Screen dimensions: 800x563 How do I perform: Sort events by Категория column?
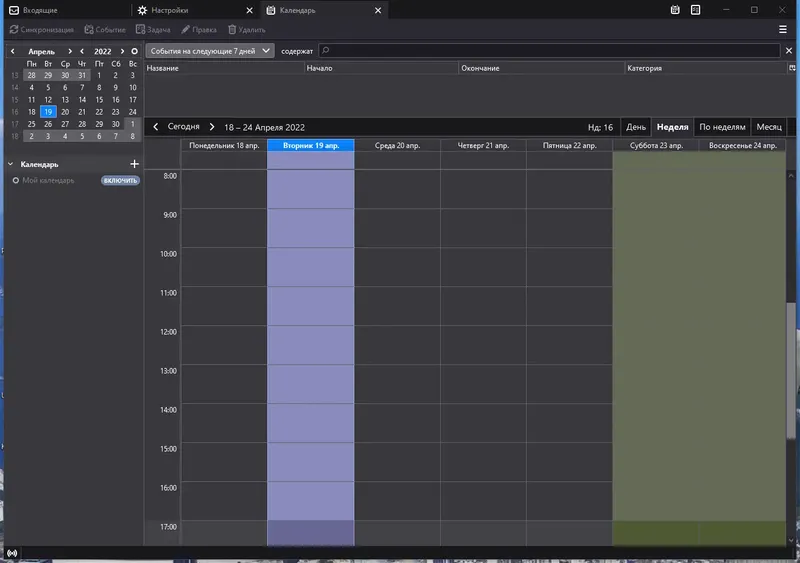(706, 68)
